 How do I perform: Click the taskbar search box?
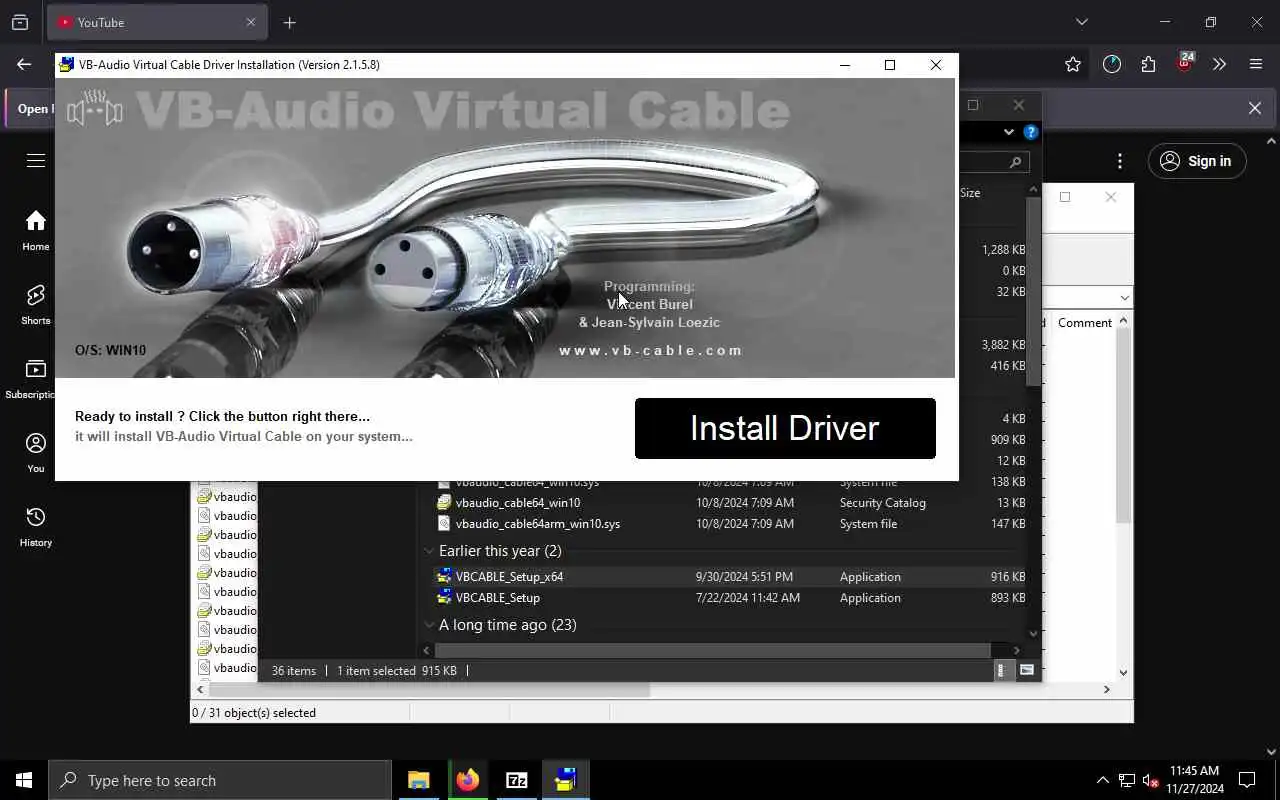(220, 780)
